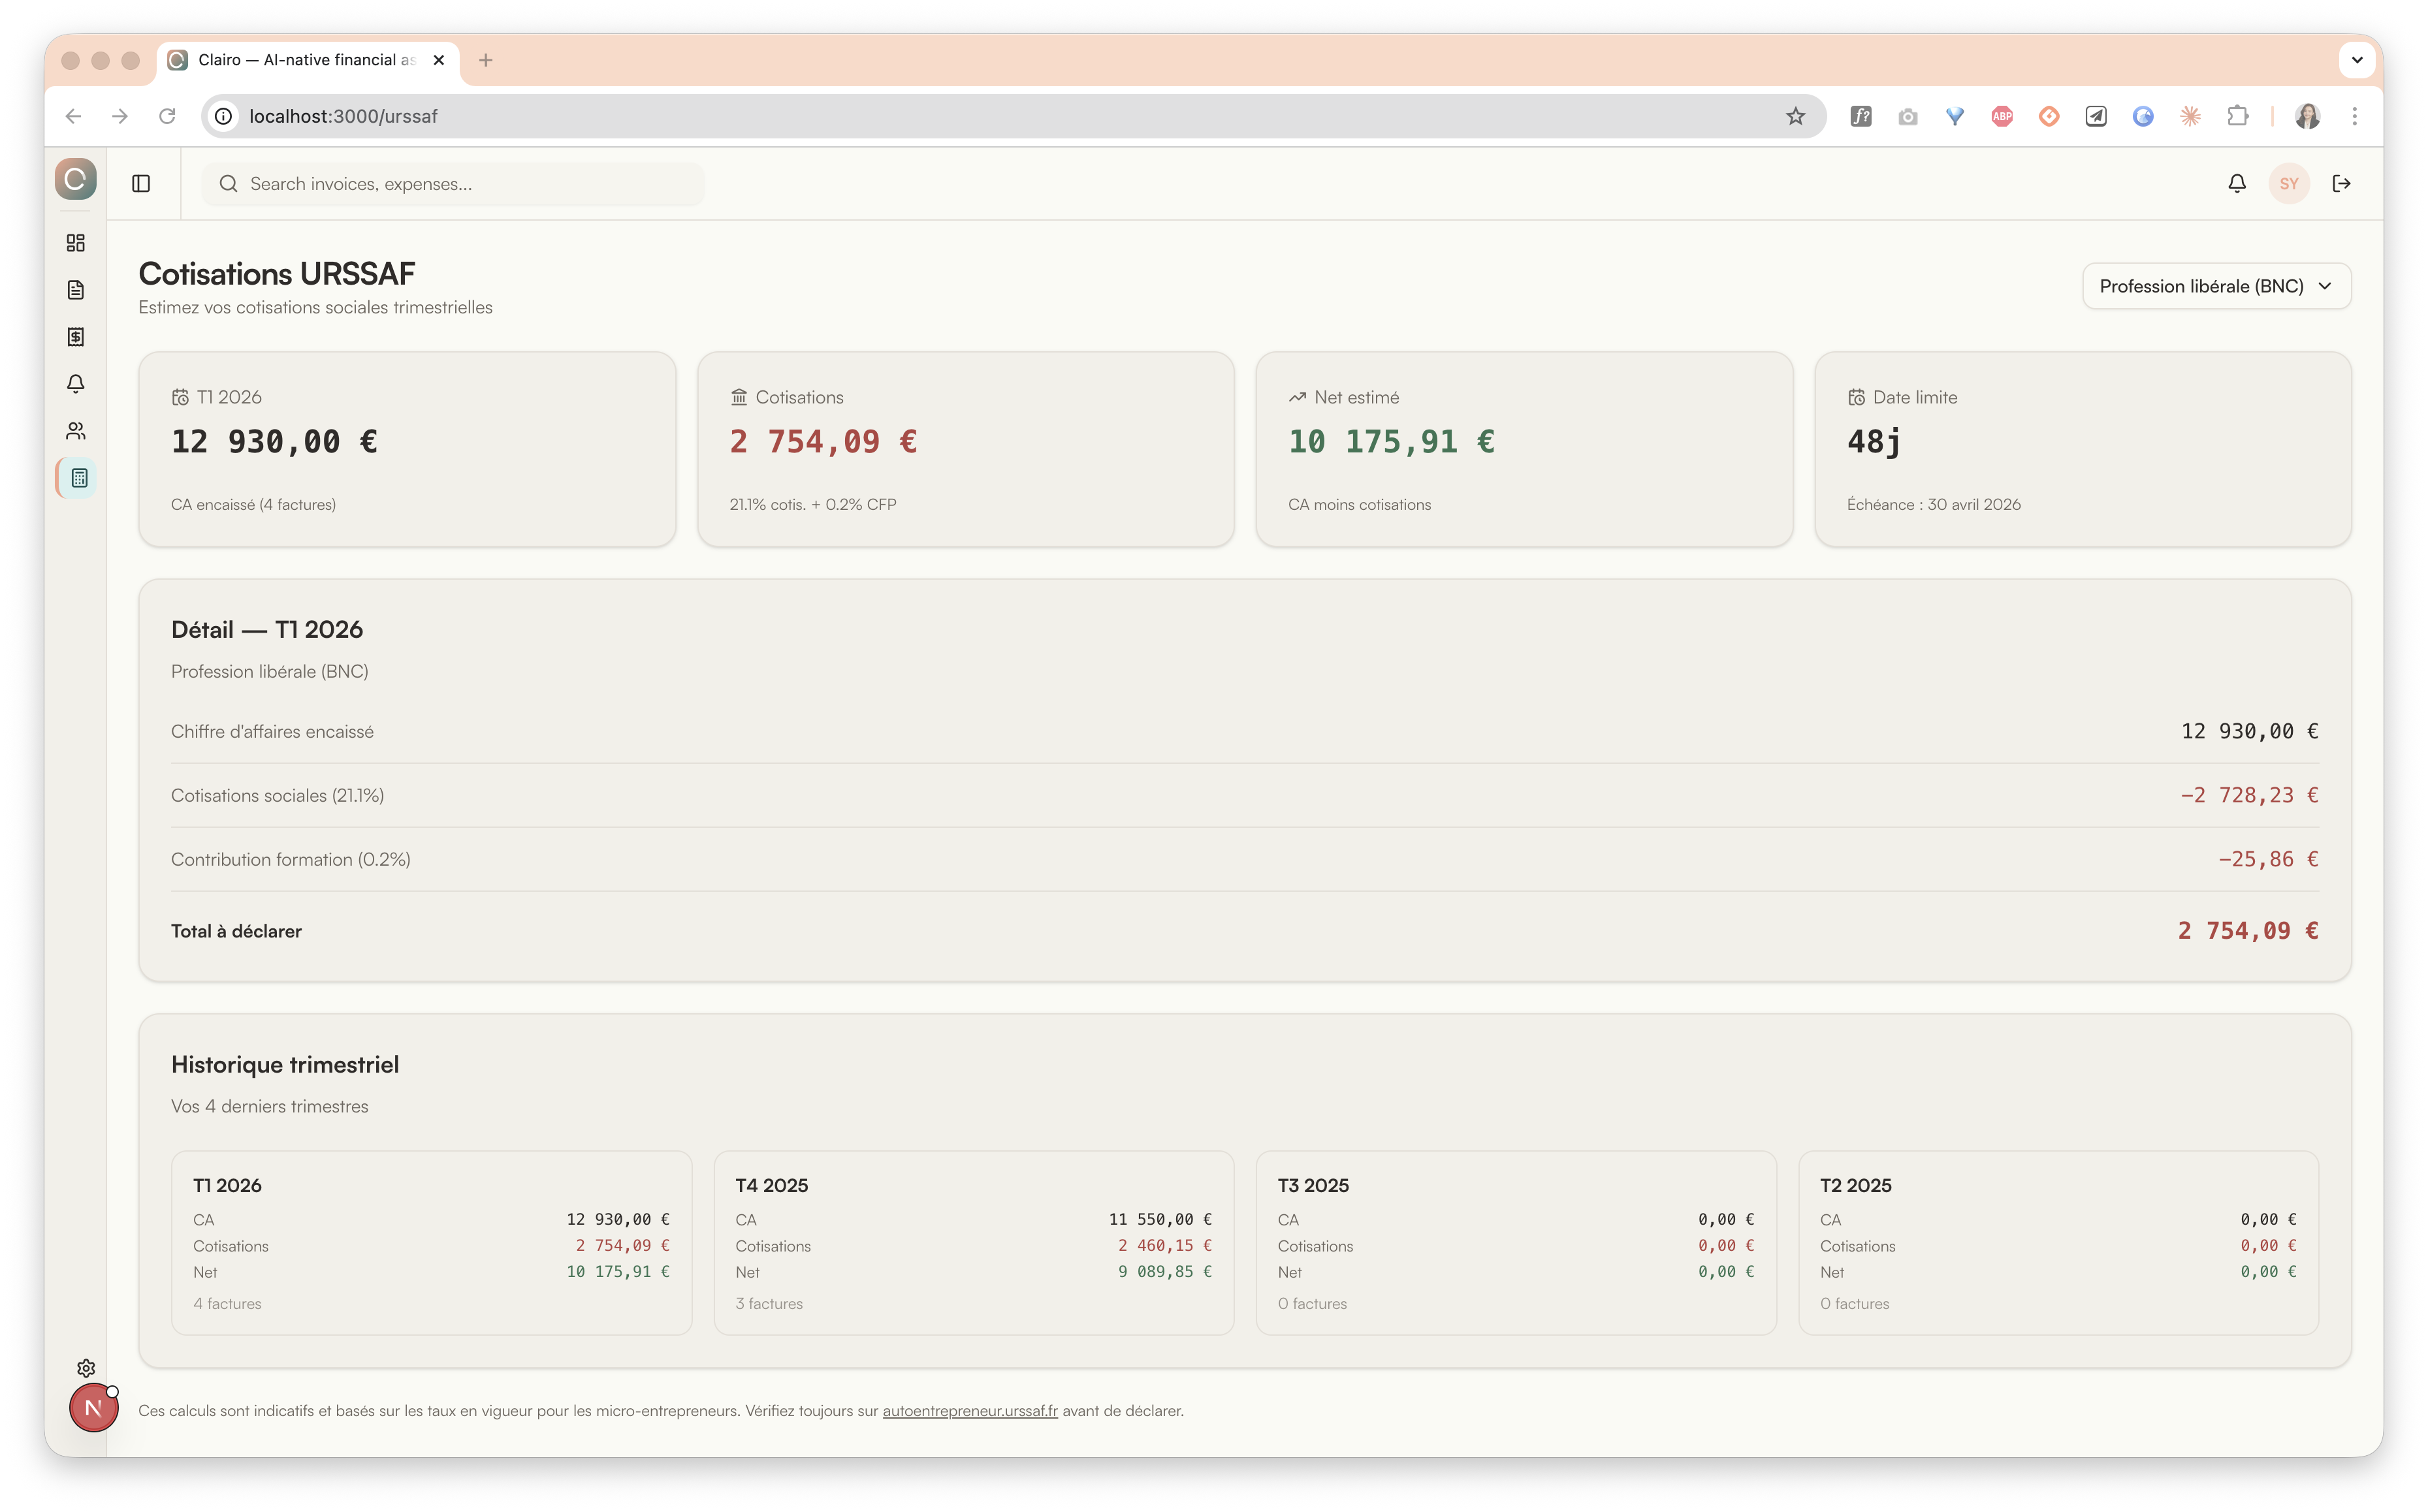
Task: Click the Clairo logo in sidebar
Action: tap(75, 180)
